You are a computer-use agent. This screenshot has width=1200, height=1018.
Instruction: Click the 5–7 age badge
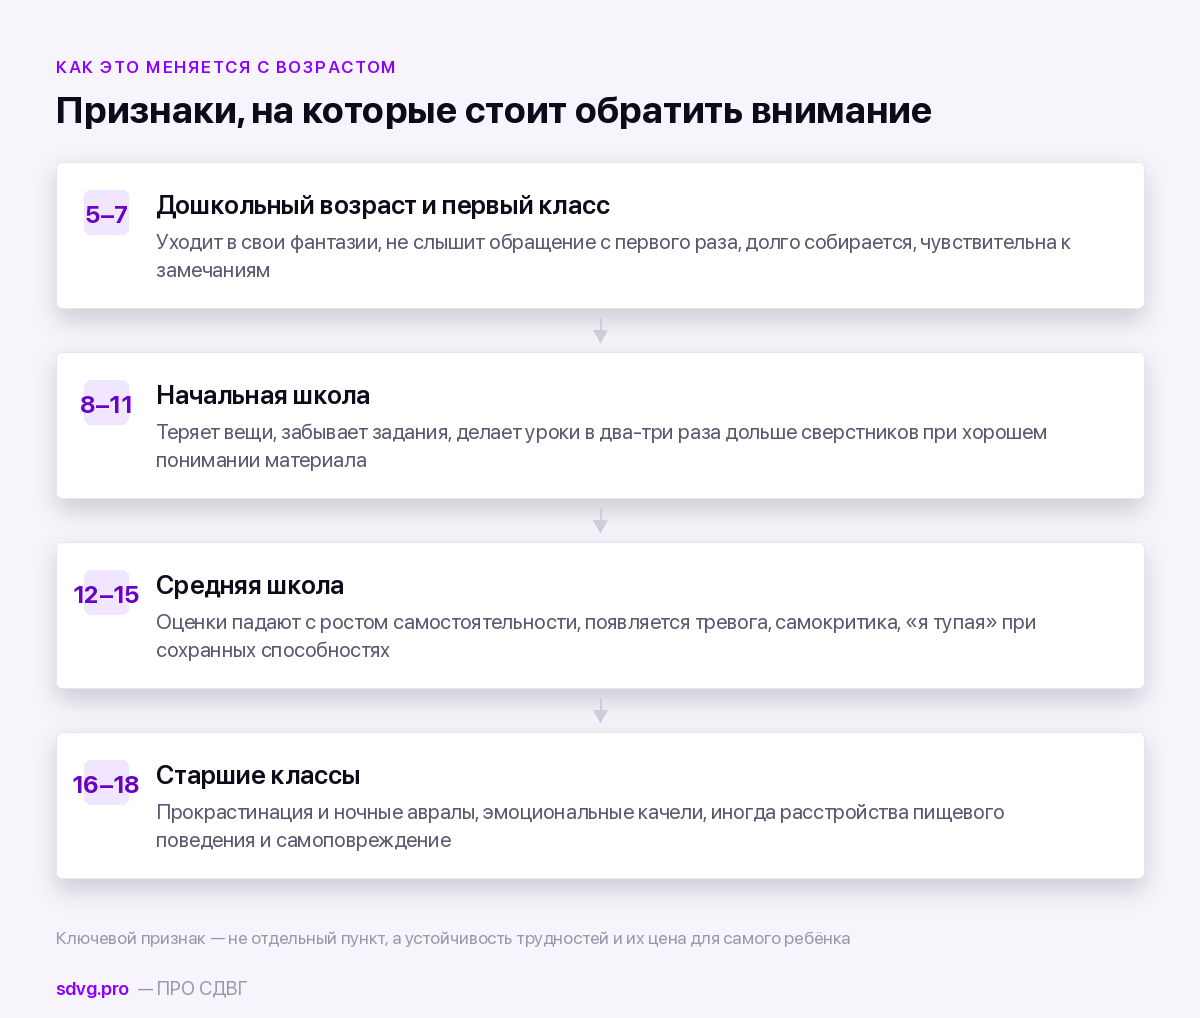106,213
